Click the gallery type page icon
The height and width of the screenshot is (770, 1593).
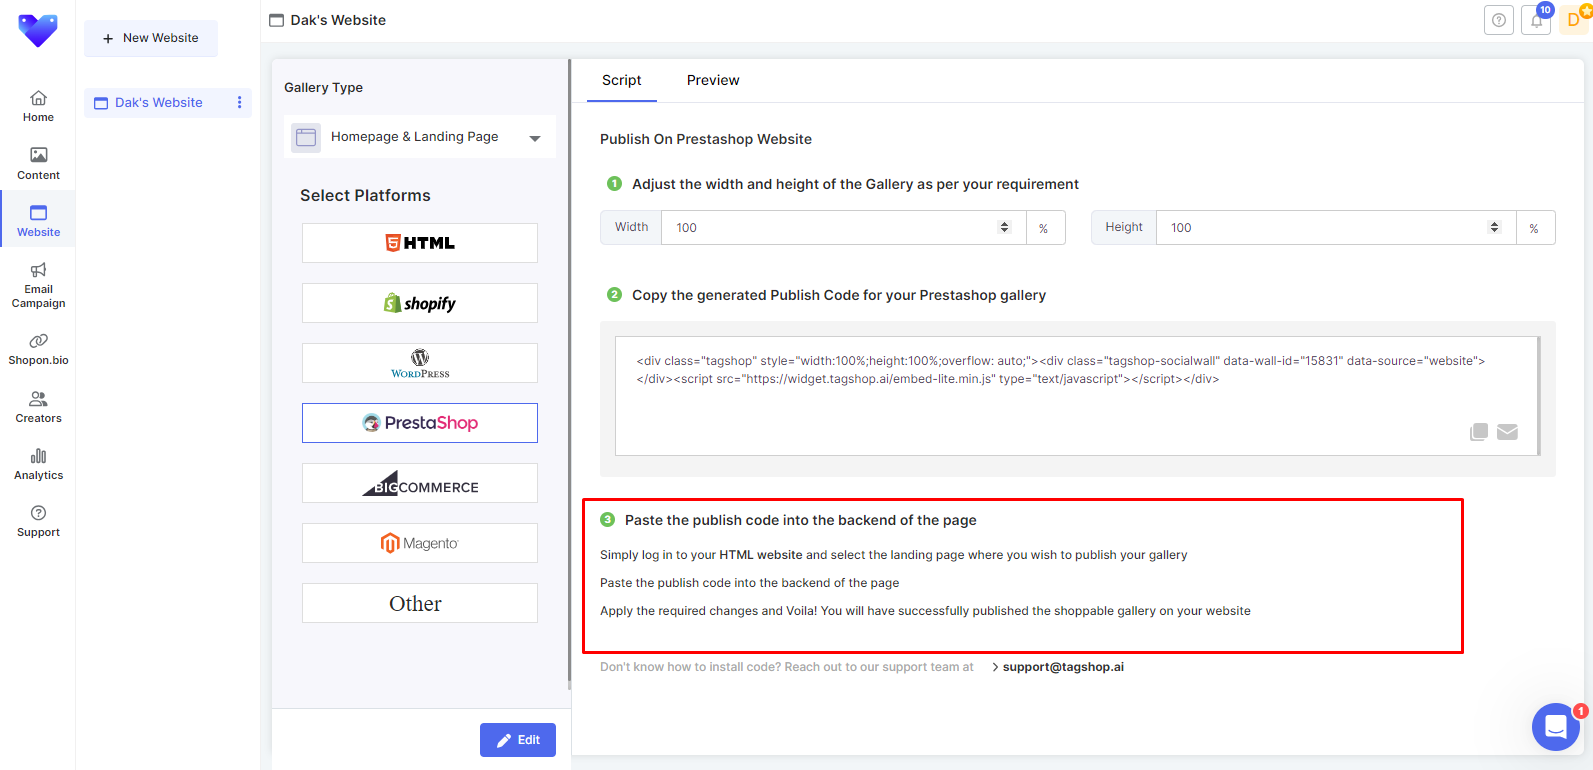[x=306, y=137]
